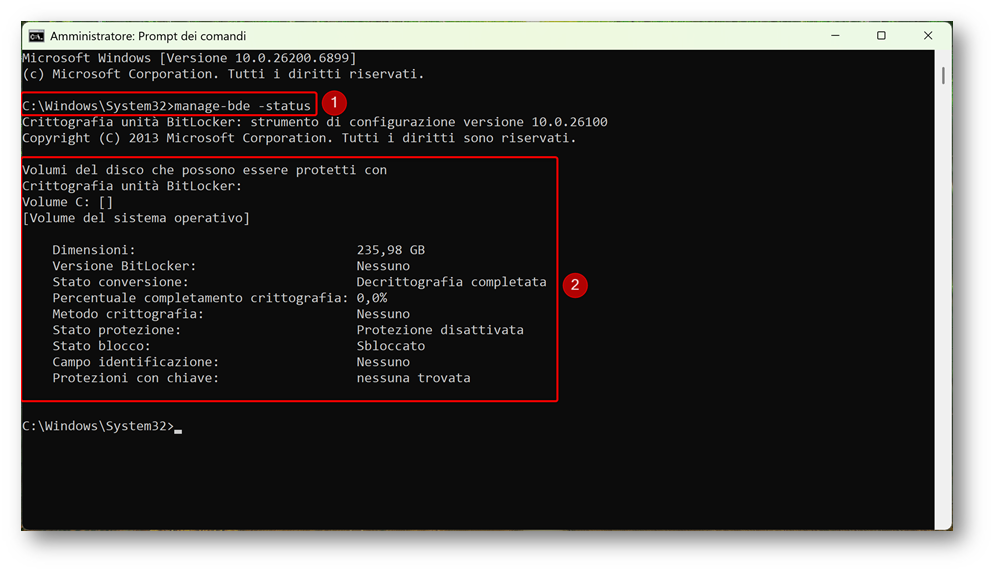The height and width of the screenshot is (573, 995).
Task: Click the 'Crittografia unità BitLocker: strumento' line
Action: click(315, 122)
